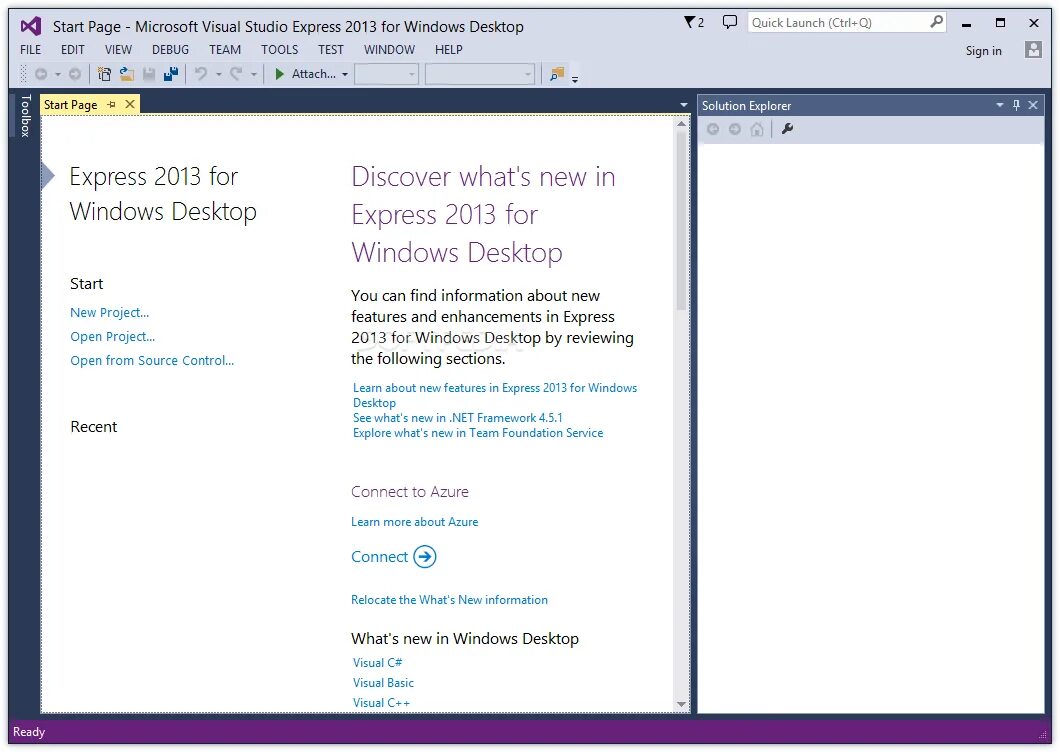Screen dimensions: 1060x752
Task: Click the Visual Studio logo icon
Action: click(x=31, y=26)
